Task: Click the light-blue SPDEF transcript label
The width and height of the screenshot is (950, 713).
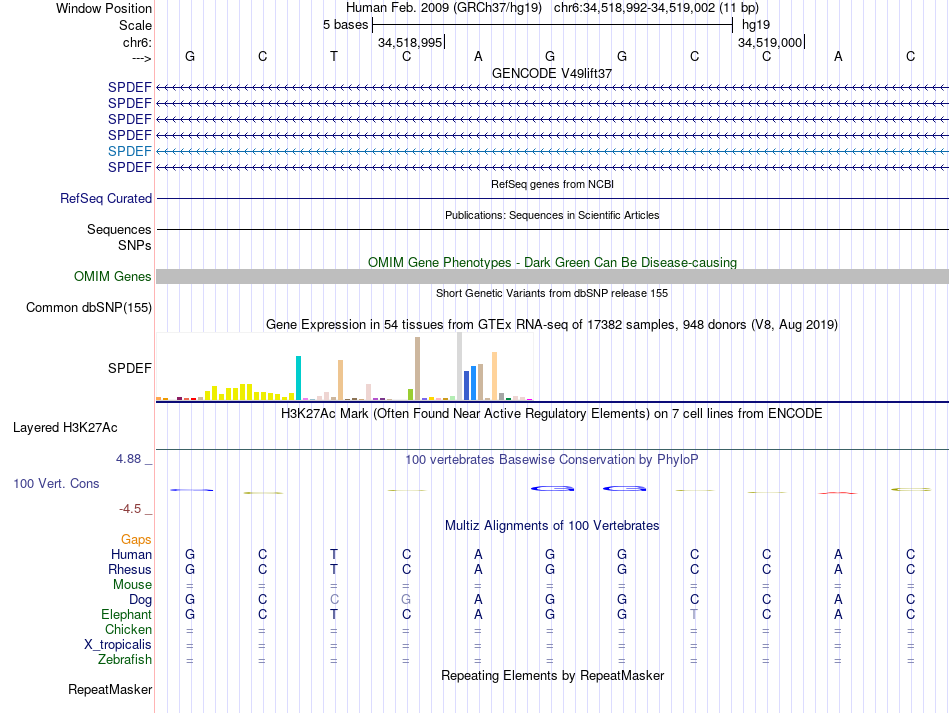Action: pos(130,151)
